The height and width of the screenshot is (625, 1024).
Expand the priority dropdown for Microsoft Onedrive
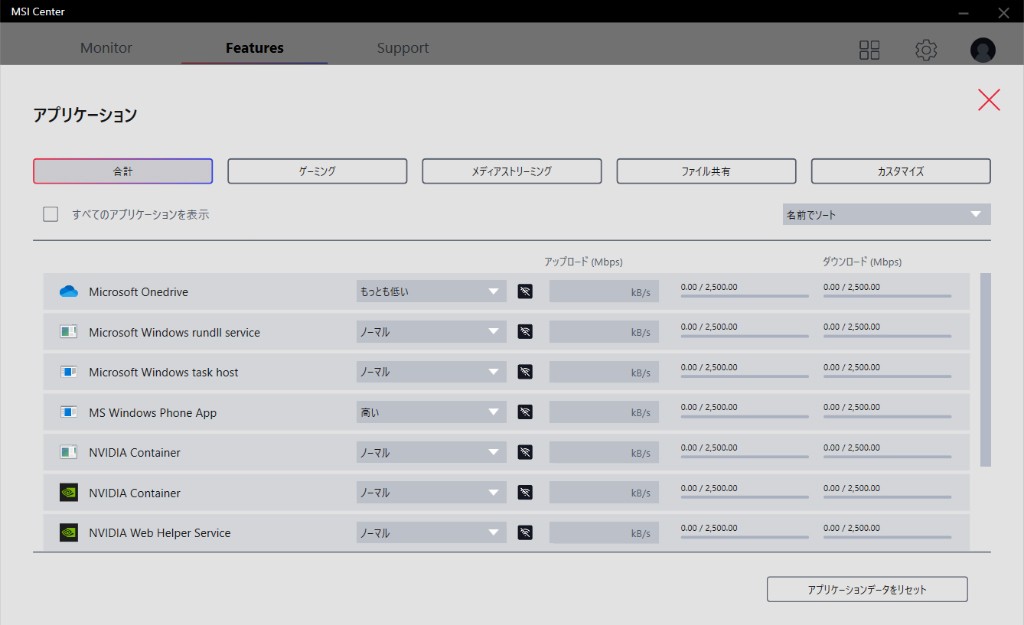431,292
